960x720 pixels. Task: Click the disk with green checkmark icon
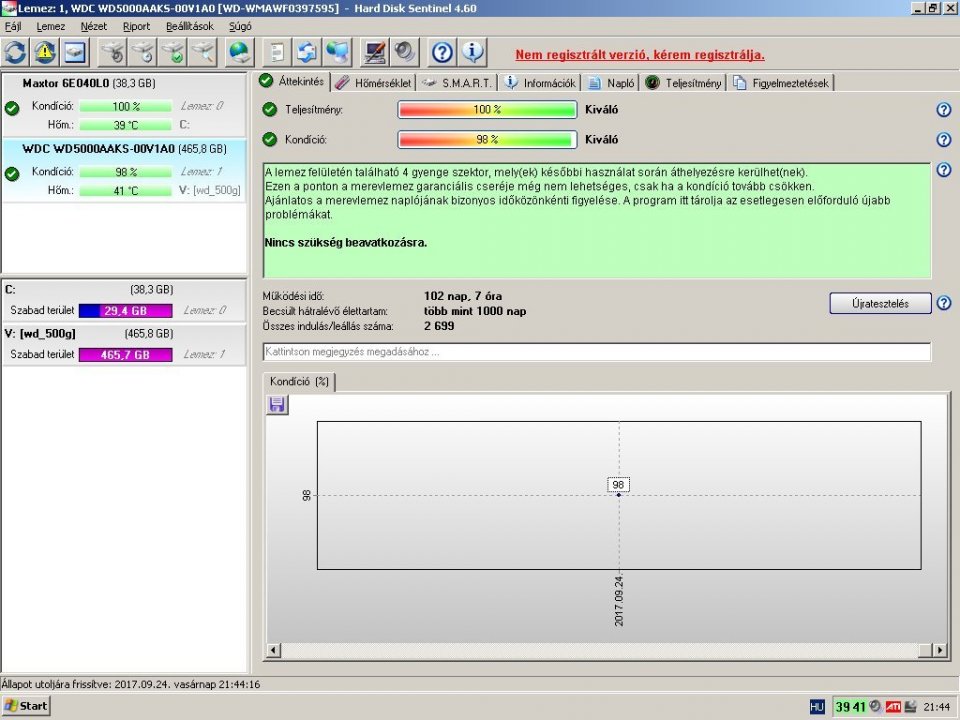point(173,53)
